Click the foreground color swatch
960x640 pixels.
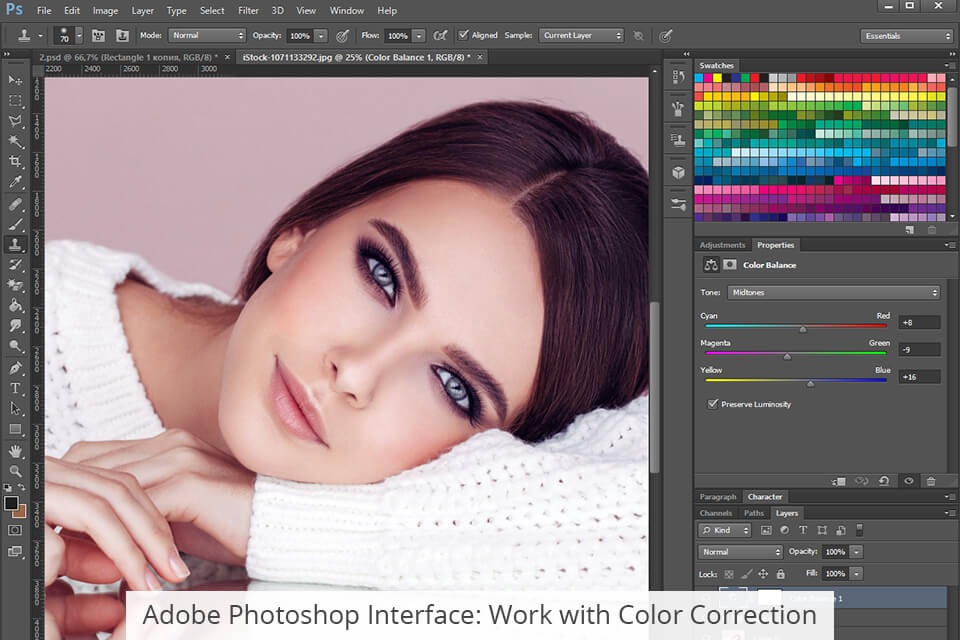click(x=11, y=503)
